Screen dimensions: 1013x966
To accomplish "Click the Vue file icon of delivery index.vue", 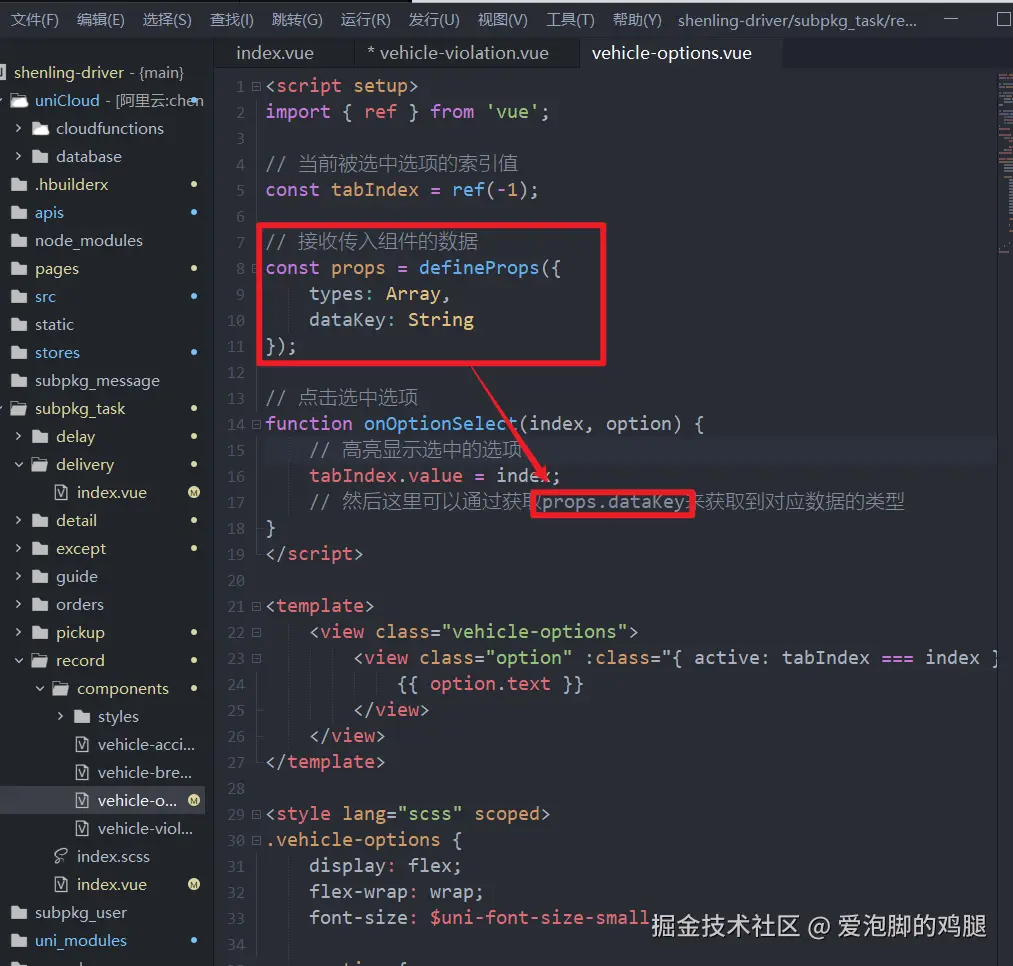I will pos(61,492).
